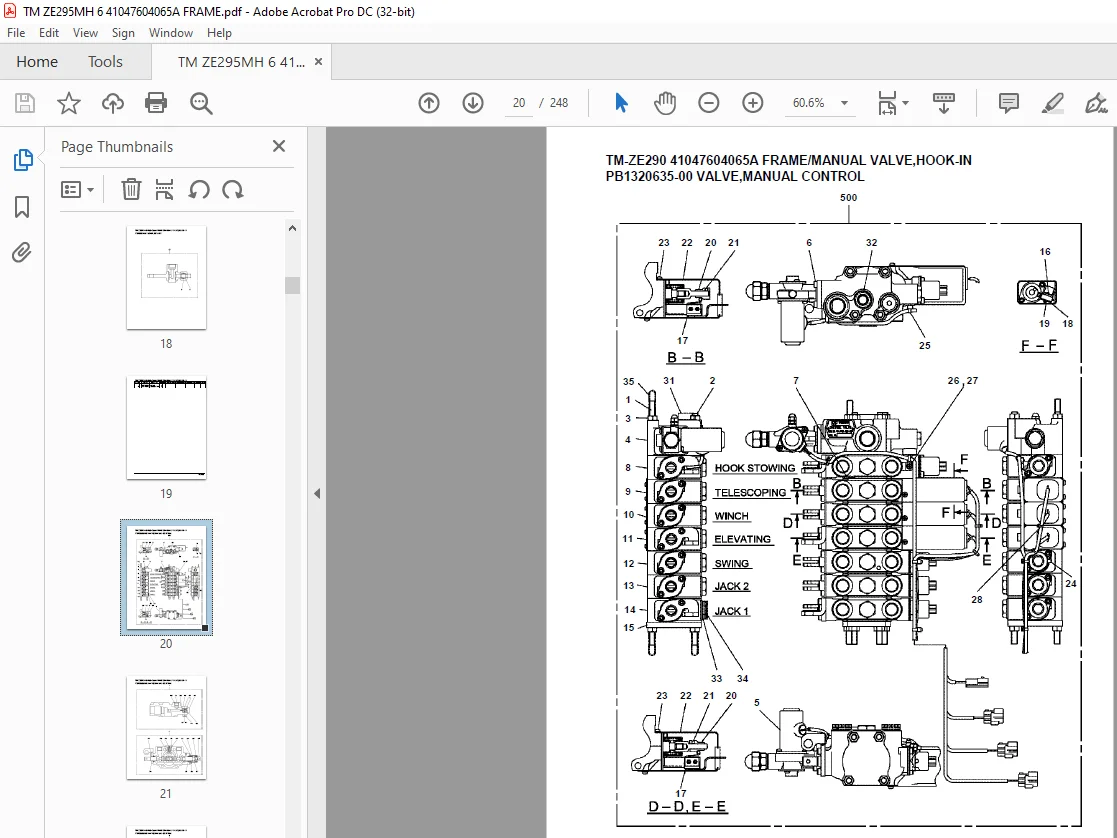Viewport: 1117px width, 838px height.
Task: Open the Fill & Sign pen tool
Action: 1096,103
